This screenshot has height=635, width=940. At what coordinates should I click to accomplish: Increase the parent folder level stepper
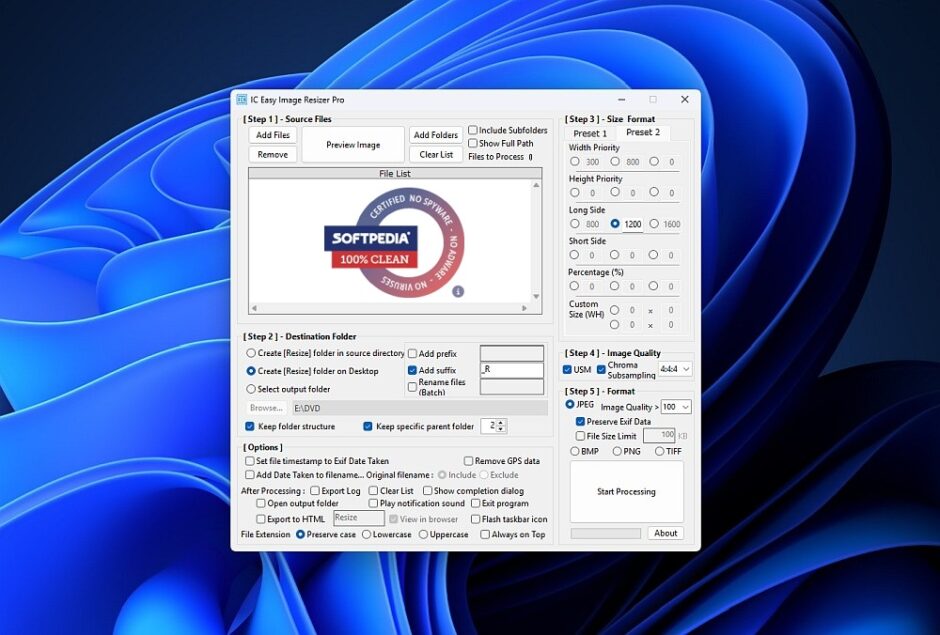[x=501, y=422]
